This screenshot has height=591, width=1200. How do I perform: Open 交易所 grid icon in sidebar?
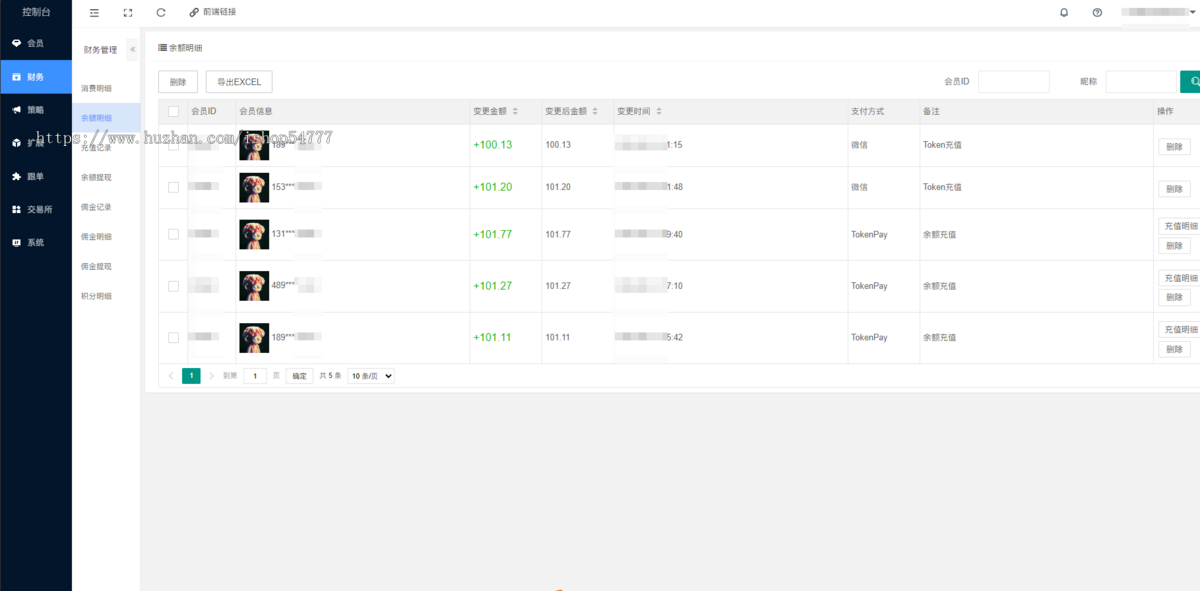point(16,209)
